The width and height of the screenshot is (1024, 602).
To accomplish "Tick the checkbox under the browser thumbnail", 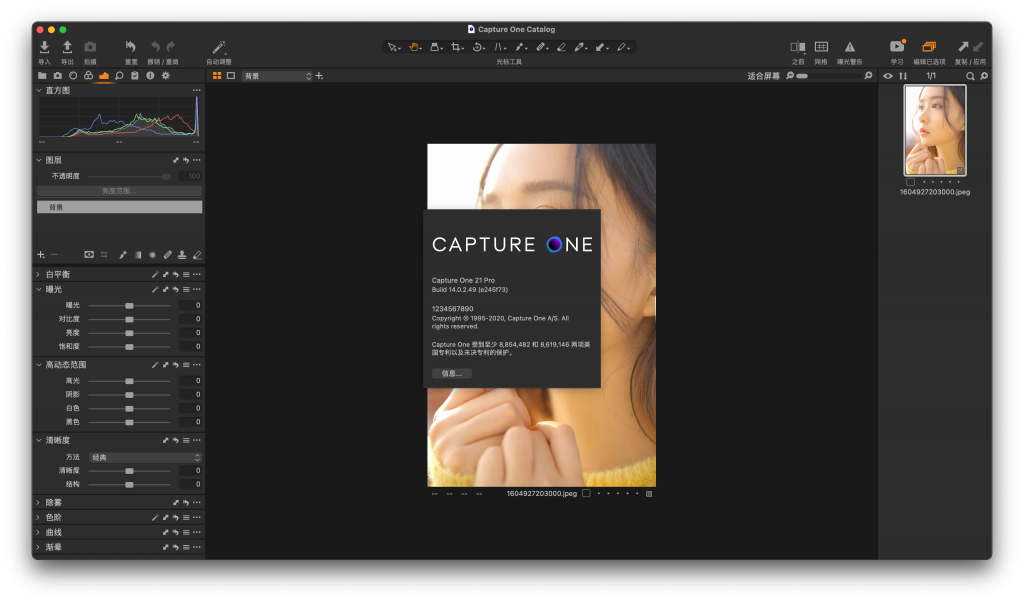I will click(x=910, y=182).
